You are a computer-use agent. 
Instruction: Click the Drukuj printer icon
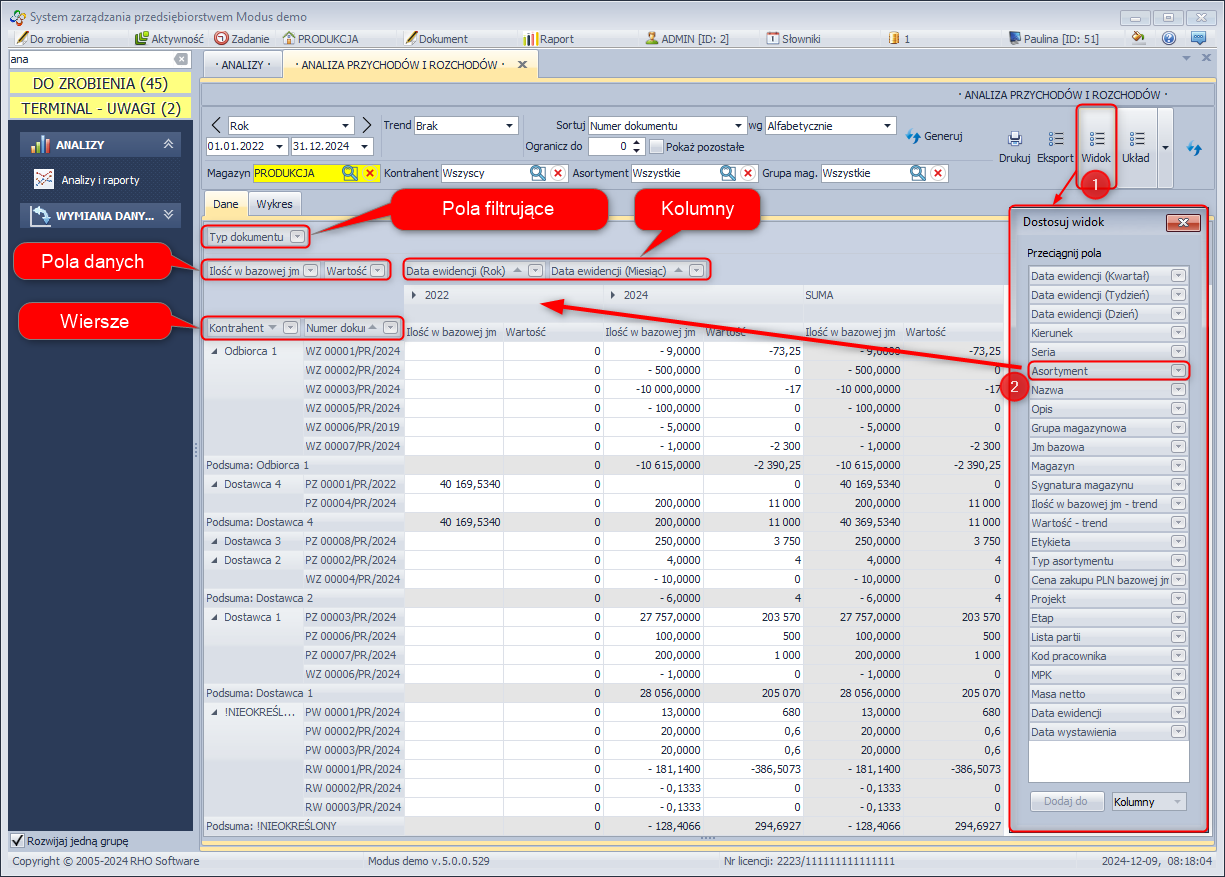1014,140
